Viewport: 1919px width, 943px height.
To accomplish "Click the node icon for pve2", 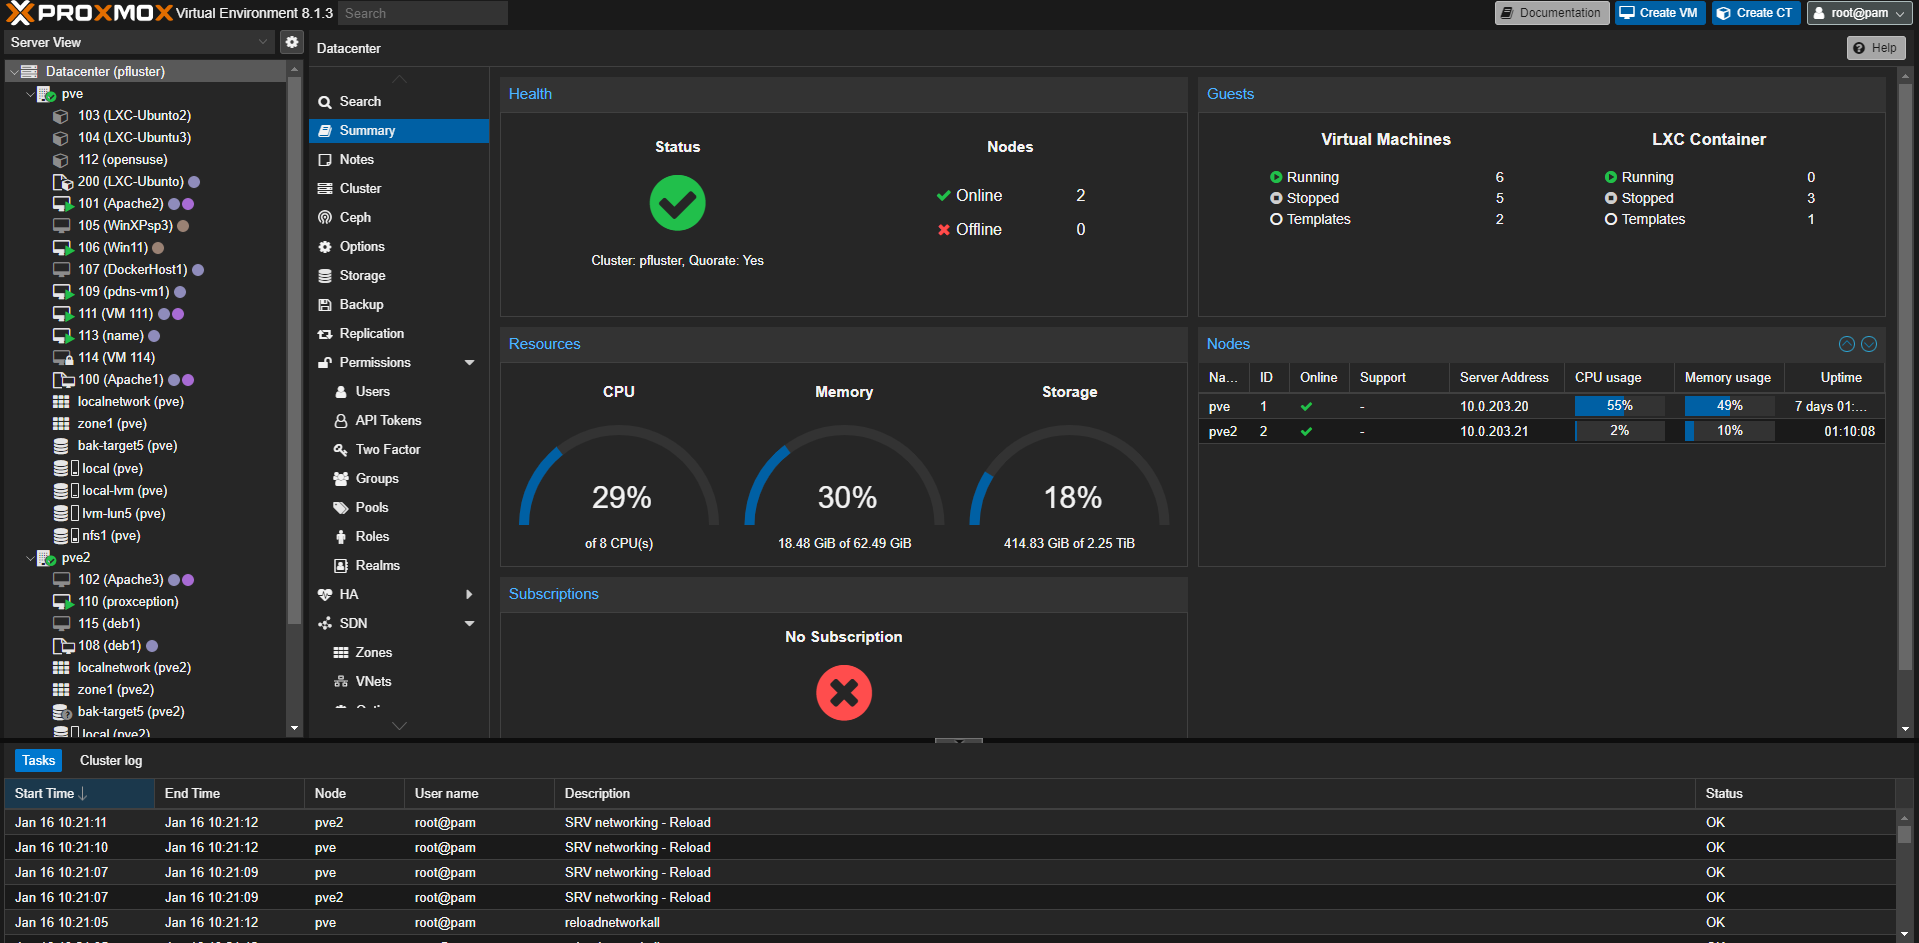I will pos(46,558).
